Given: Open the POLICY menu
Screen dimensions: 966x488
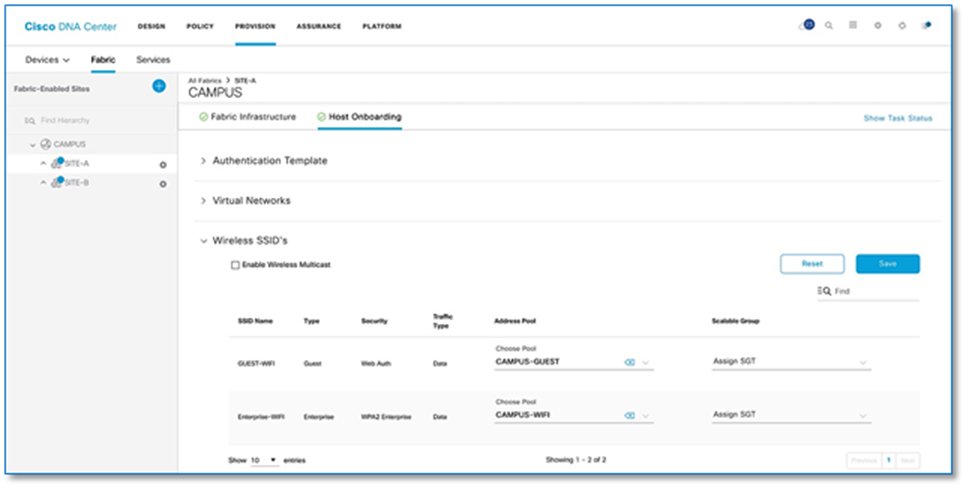Looking at the screenshot, I should 200,26.
